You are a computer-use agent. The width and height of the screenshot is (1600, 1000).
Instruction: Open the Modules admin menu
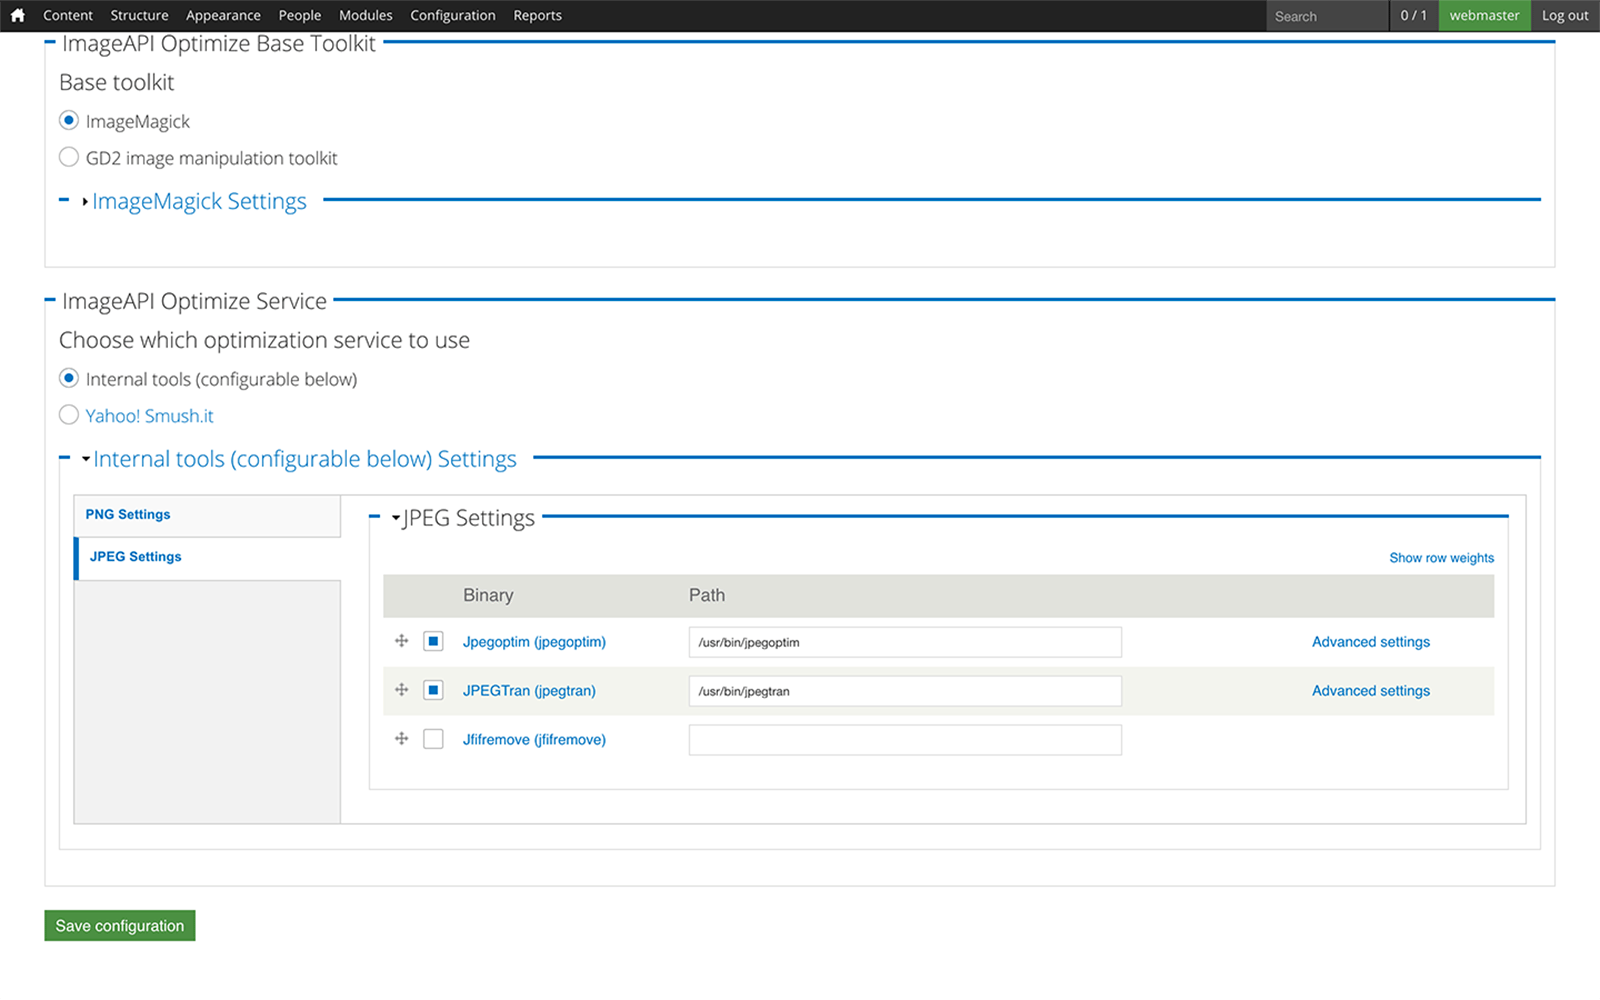(366, 15)
